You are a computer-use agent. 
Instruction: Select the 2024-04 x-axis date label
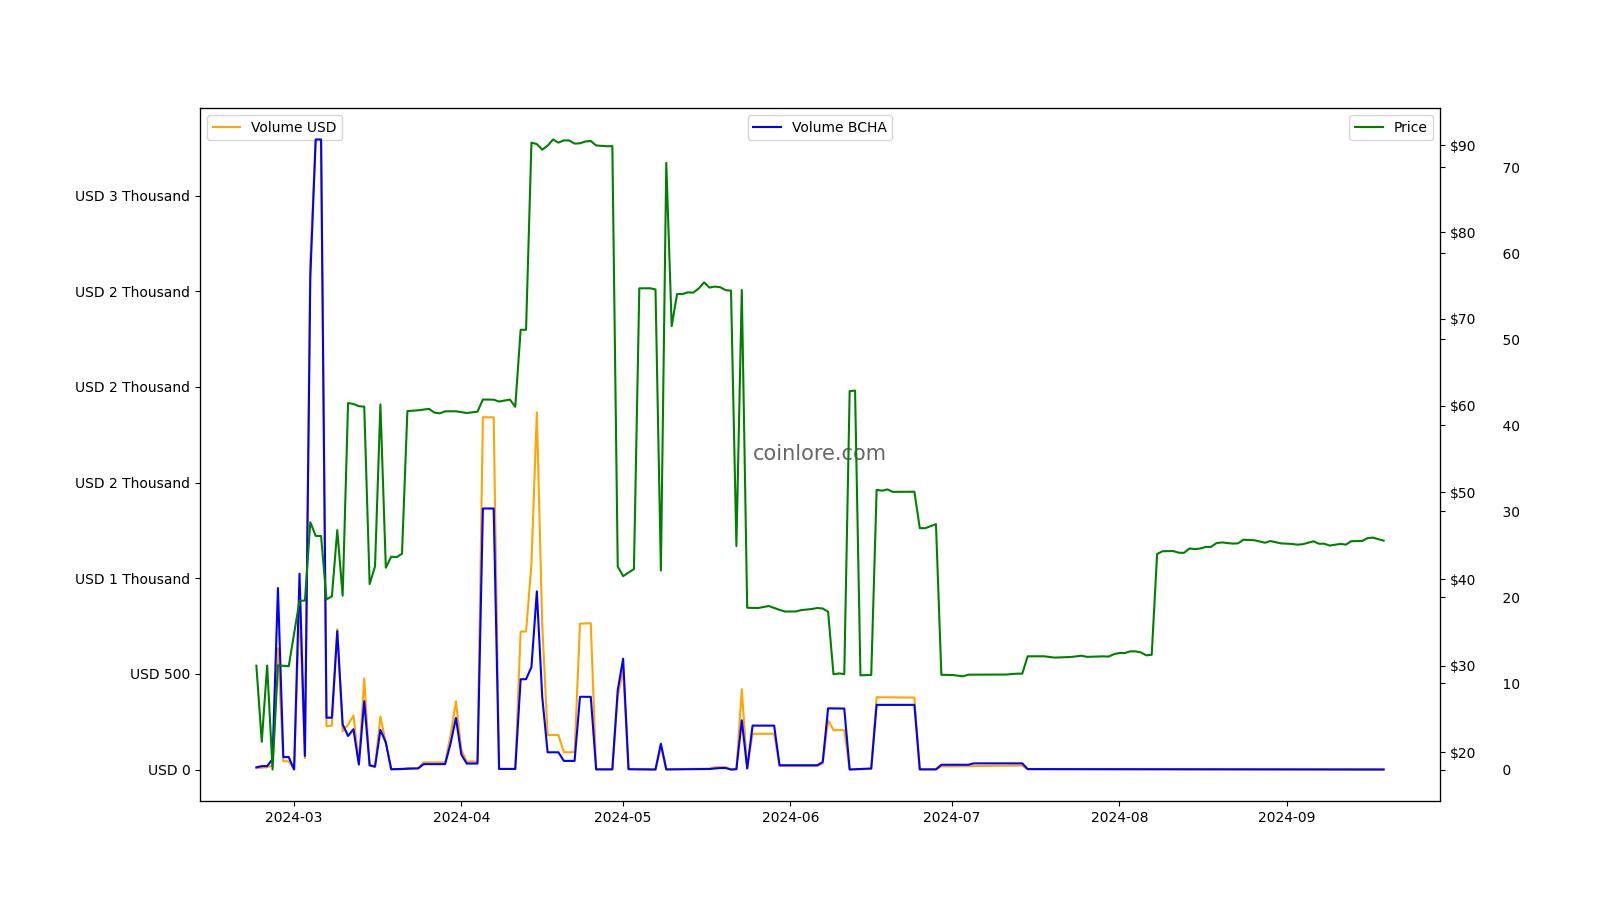461,817
